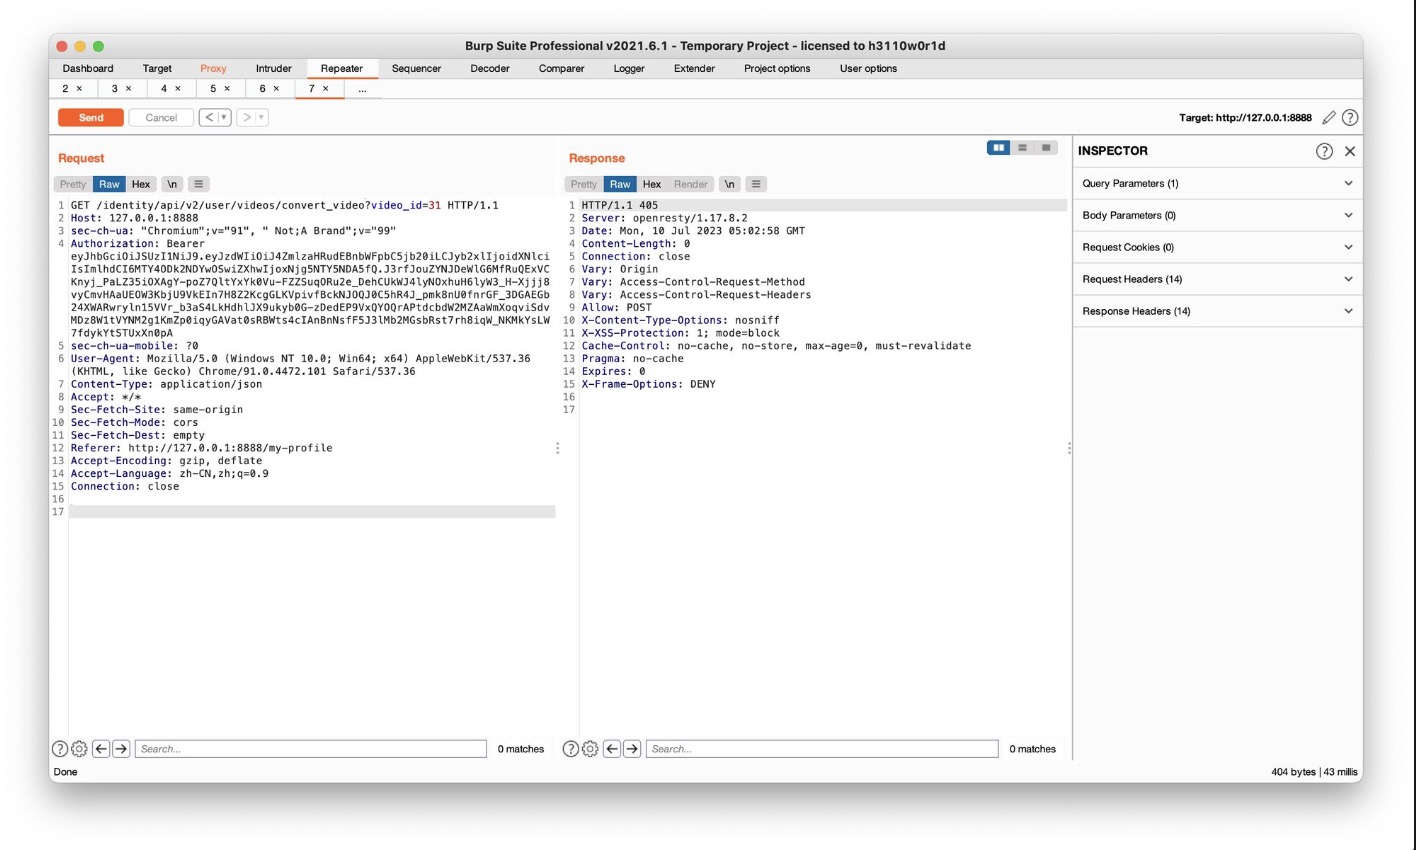Select Raw view in Request pane
The image size is (1416, 850).
[x=109, y=184]
